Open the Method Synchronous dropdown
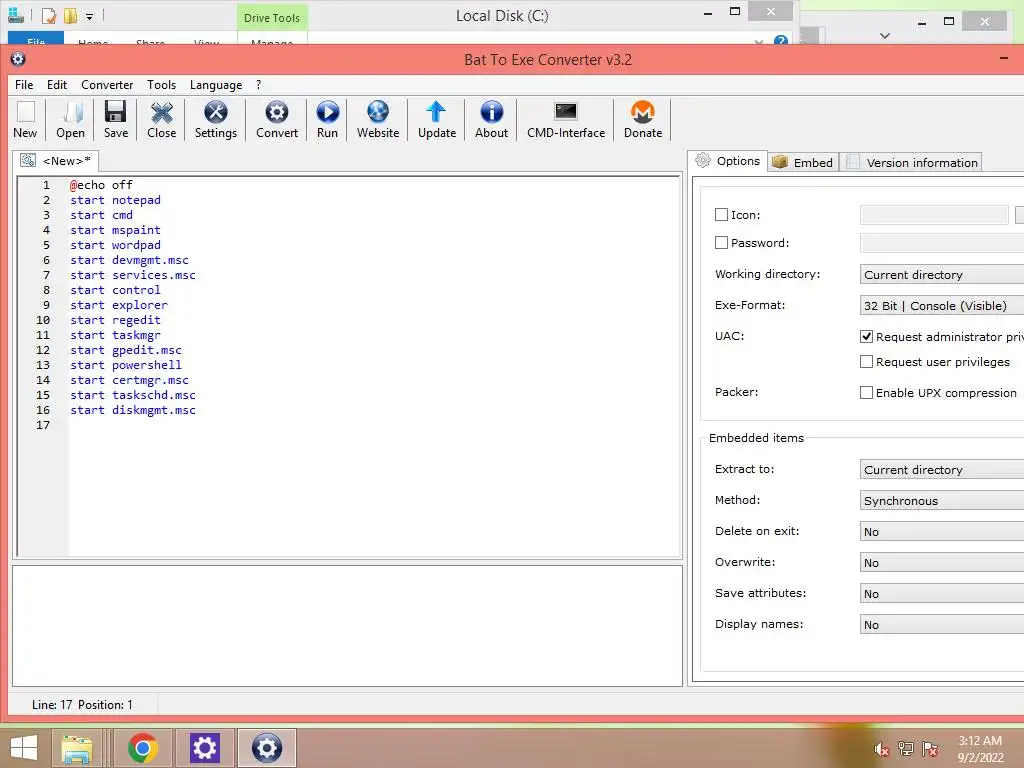The height and width of the screenshot is (768, 1024). point(942,500)
